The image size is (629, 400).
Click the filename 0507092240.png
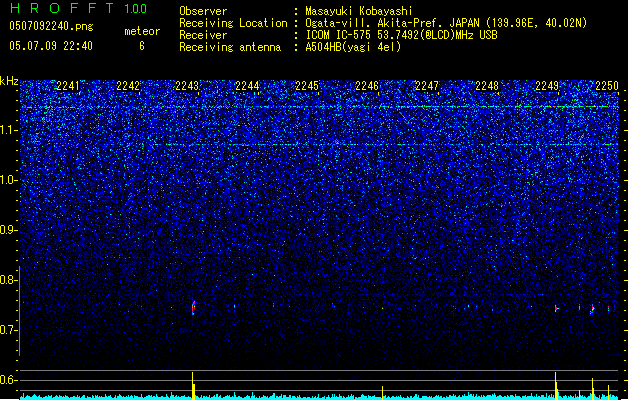[x=51, y=26]
